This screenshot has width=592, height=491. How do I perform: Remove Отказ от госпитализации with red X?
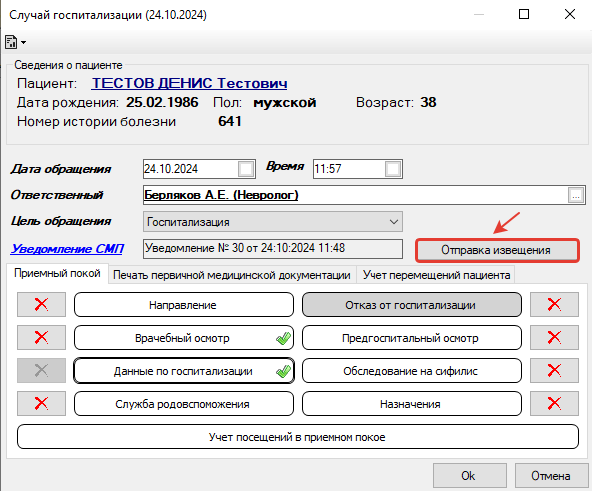tap(554, 304)
